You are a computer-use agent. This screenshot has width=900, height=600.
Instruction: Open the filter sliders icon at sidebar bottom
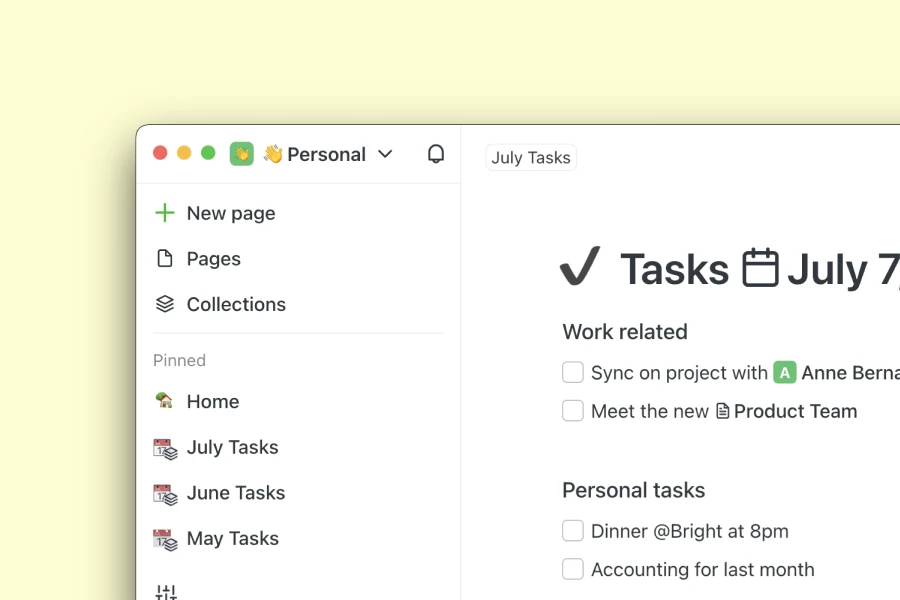click(x=165, y=591)
